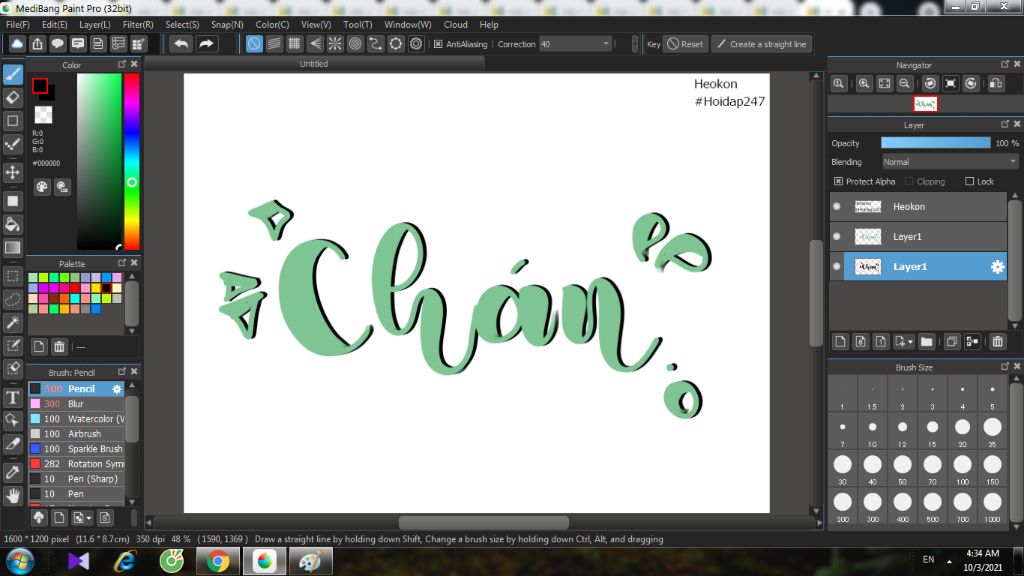
Task: Delete the layer with the trash icon
Action: (997, 342)
